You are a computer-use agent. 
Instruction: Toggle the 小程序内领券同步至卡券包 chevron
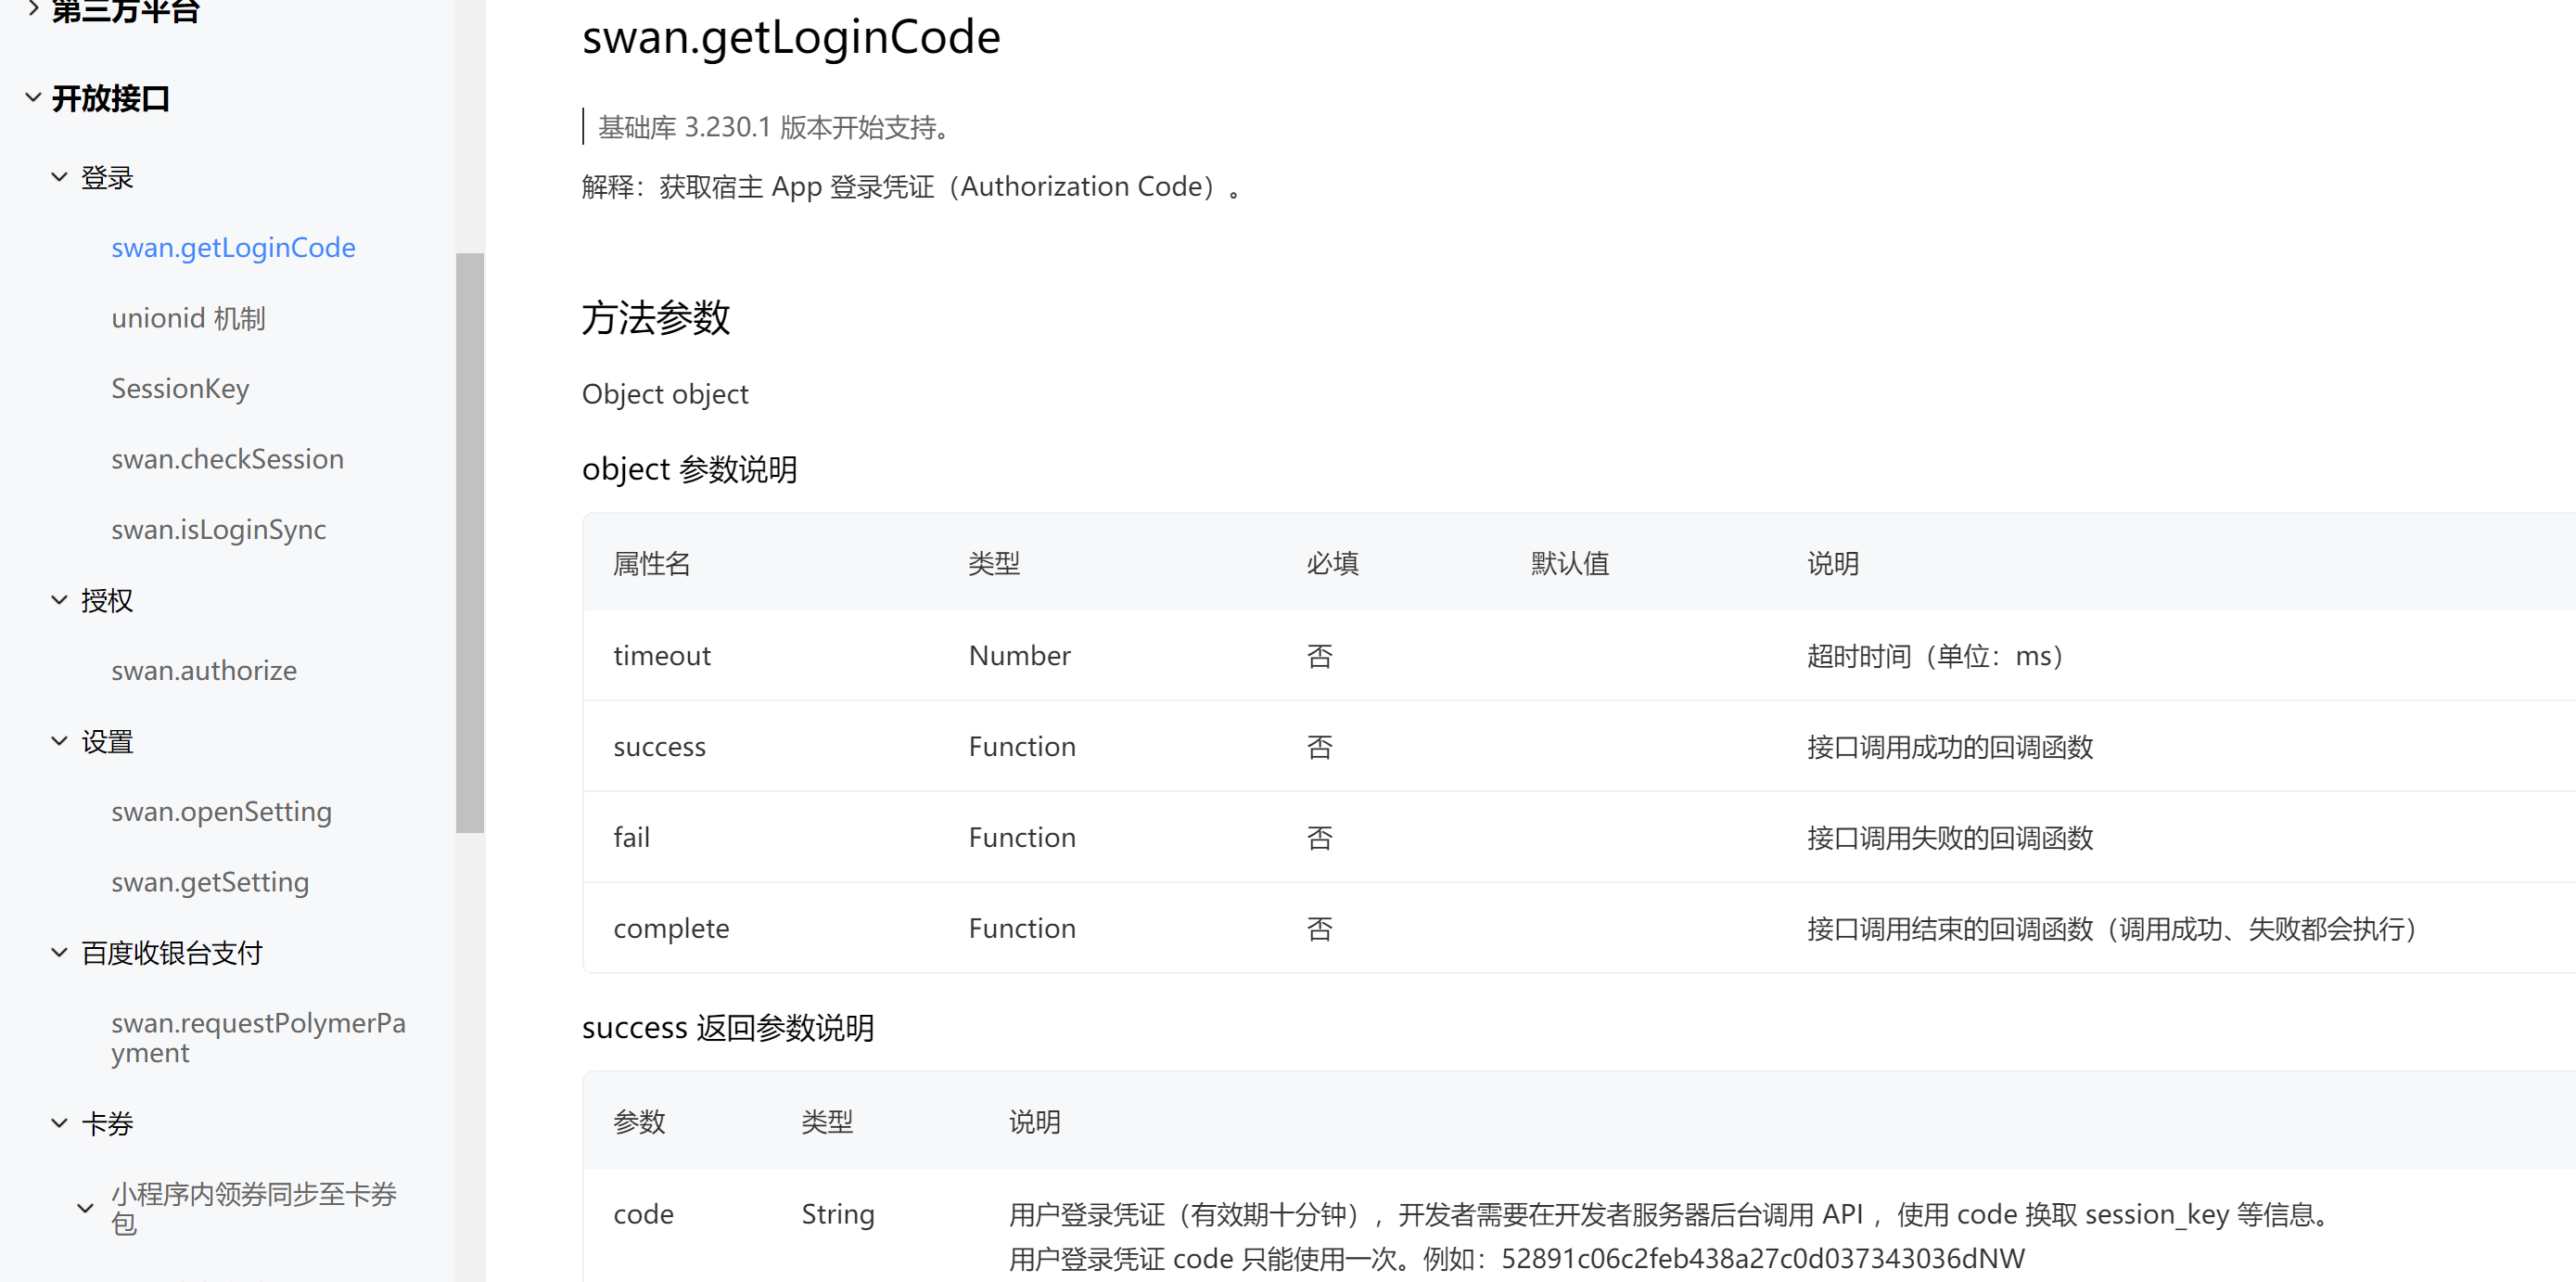click(x=86, y=1208)
